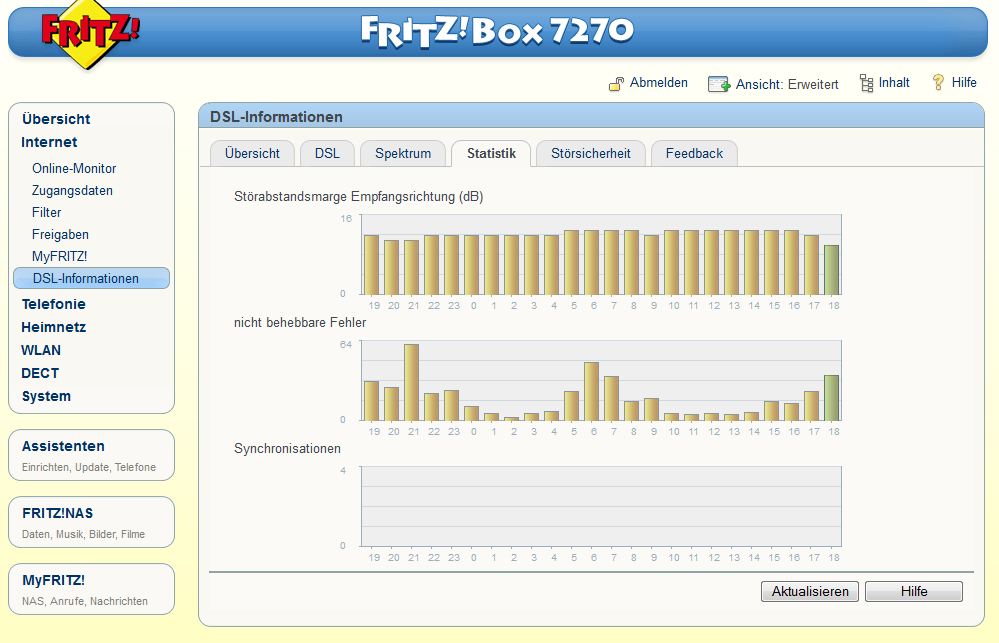
Task: Click the Aktualisieren button
Action: coord(810,591)
